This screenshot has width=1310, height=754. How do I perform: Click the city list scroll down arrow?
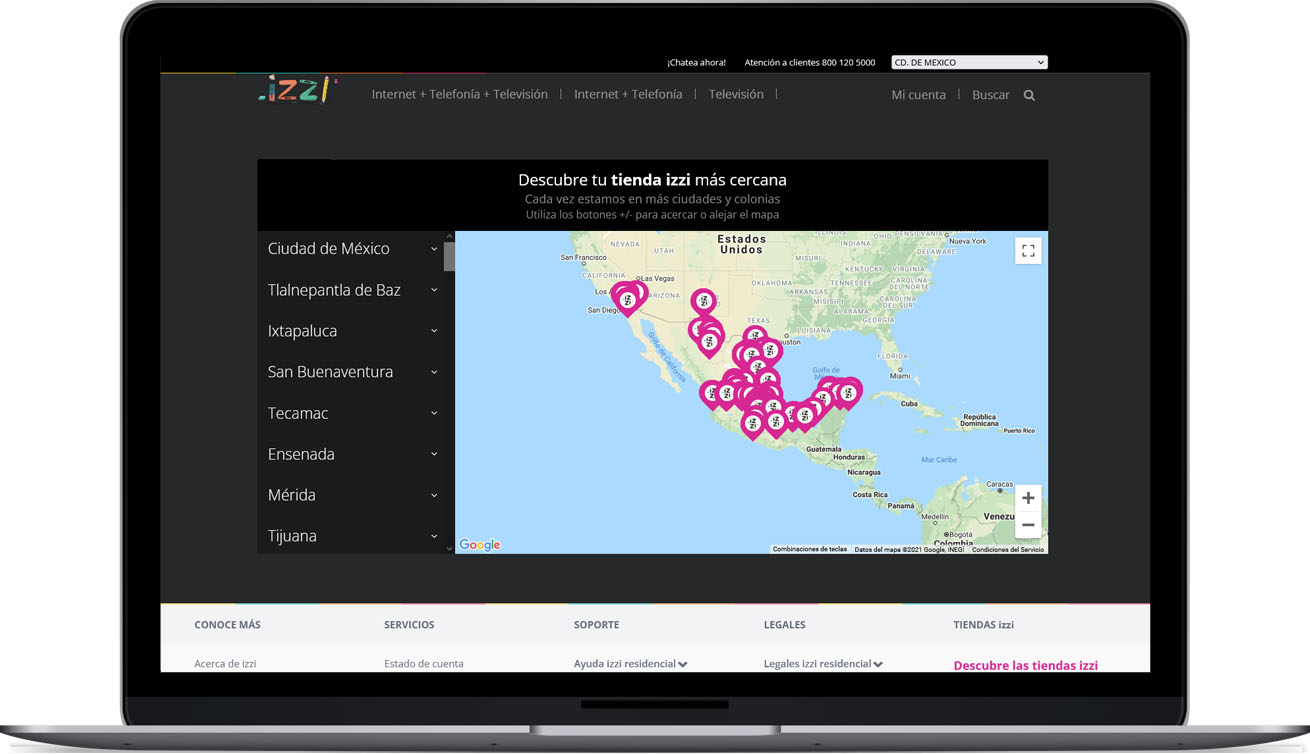pyautogui.click(x=450, y=548)
